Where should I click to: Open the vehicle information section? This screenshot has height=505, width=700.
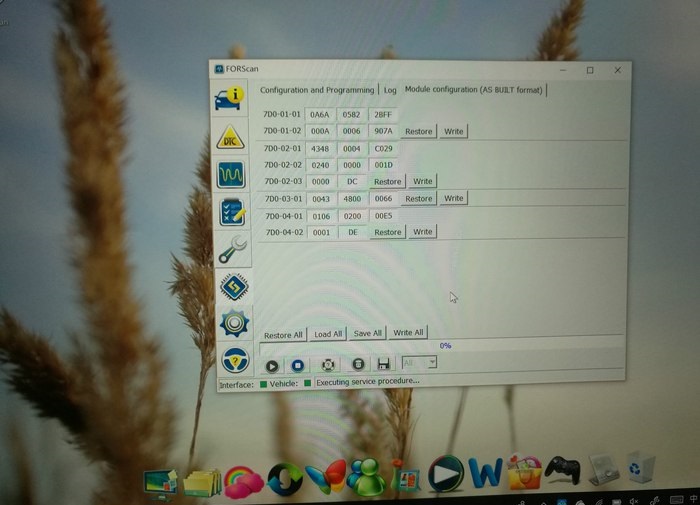229,98
